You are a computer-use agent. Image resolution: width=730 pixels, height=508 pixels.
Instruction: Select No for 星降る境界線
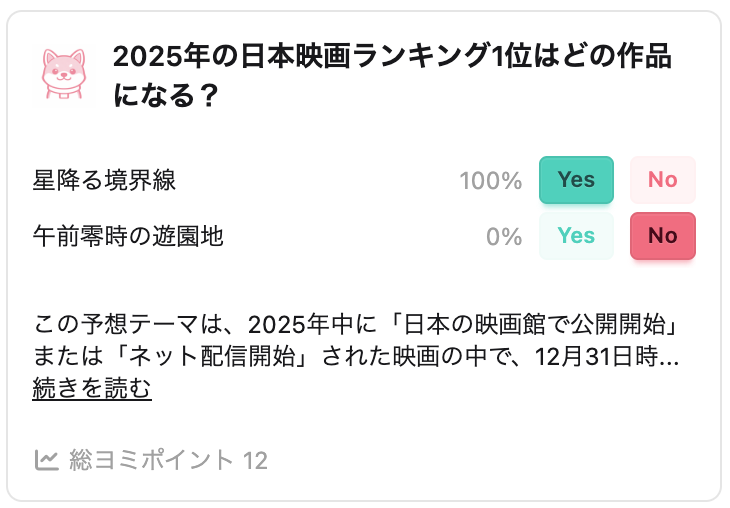(x=662, y=180)
